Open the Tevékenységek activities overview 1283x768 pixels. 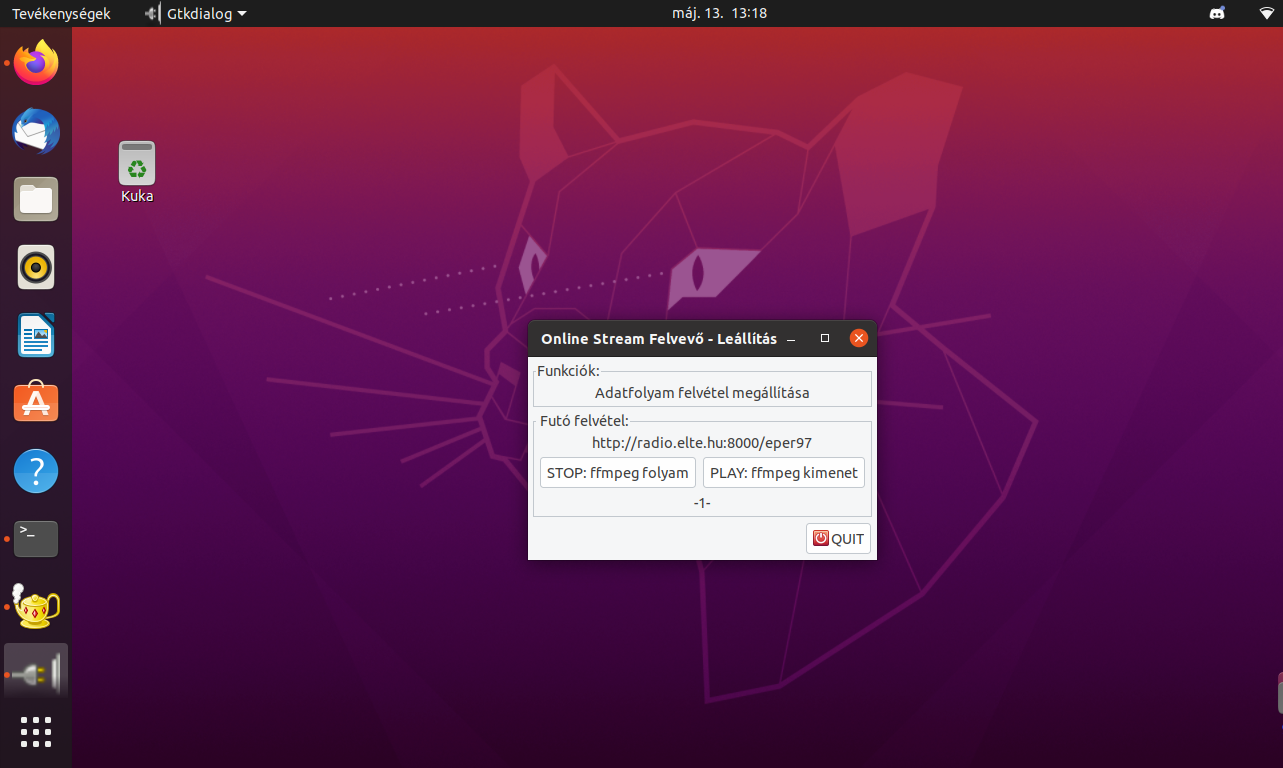[61, 14]
